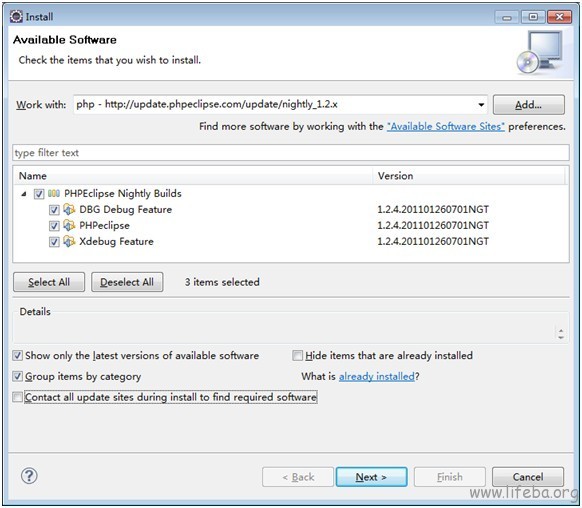Screen dimensions: 582x508
Task: Click the Deselect All button
Action: pyautogui.click(x=127, y=282)
